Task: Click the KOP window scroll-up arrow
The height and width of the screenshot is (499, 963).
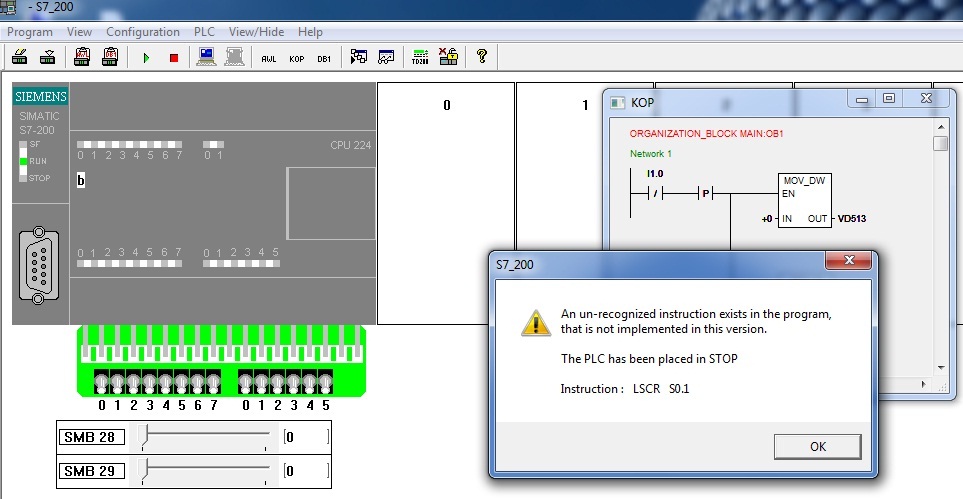Action: [940, 127]
